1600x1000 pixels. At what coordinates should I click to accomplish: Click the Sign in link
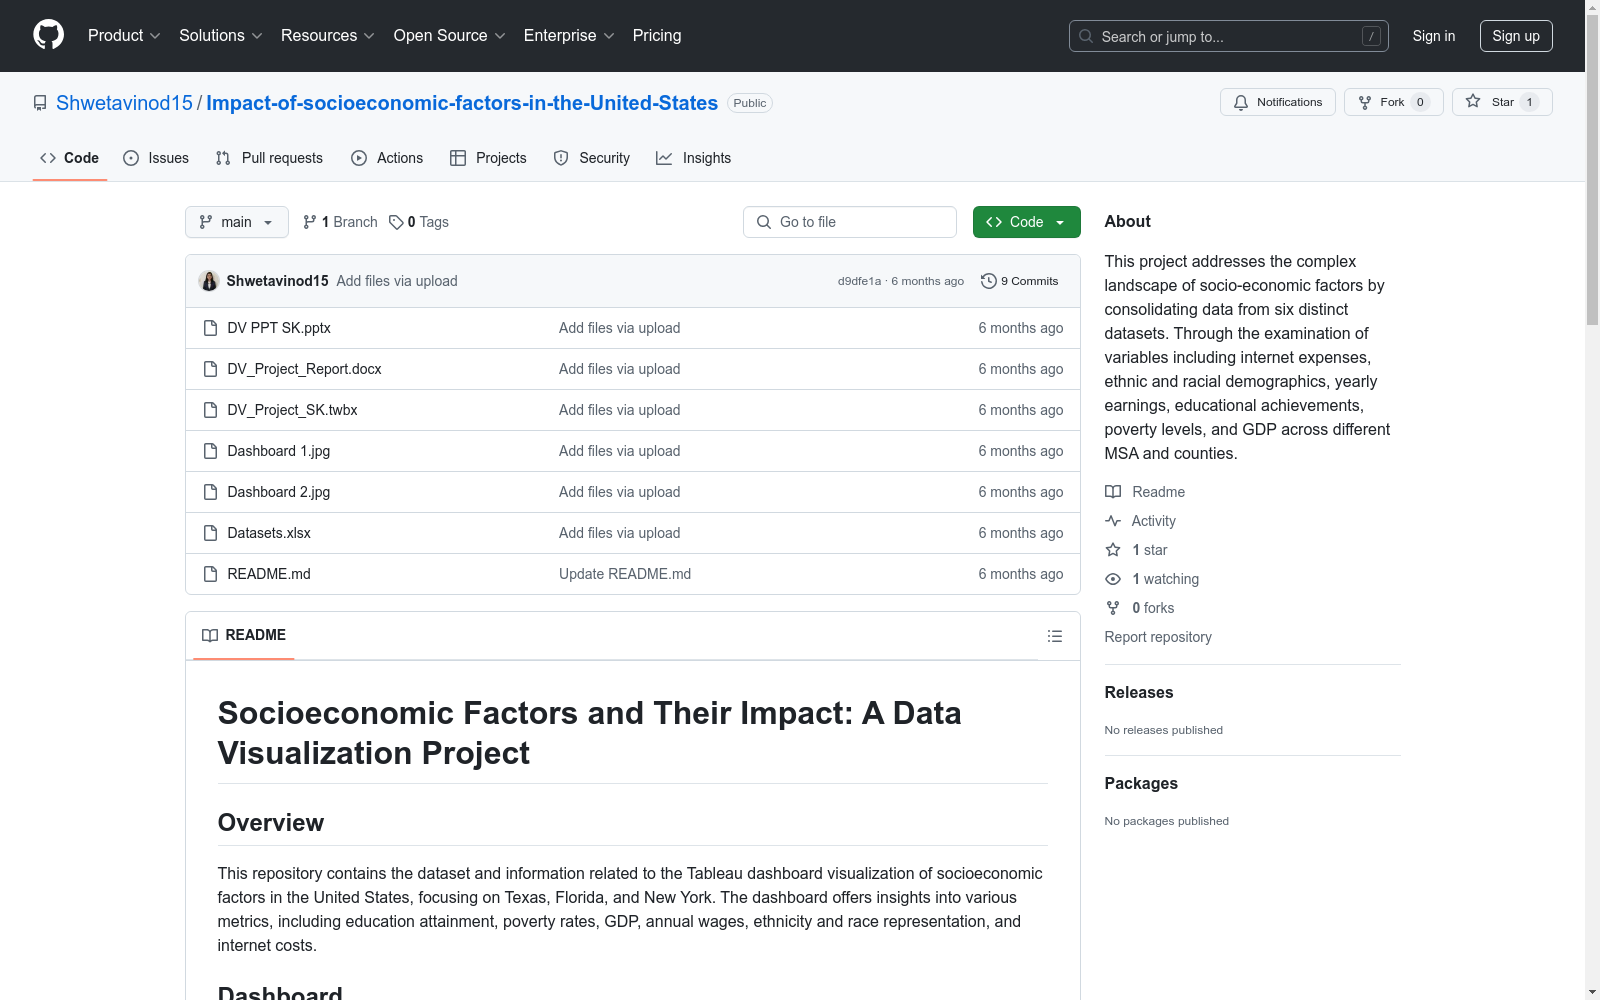click(1434, 36)
